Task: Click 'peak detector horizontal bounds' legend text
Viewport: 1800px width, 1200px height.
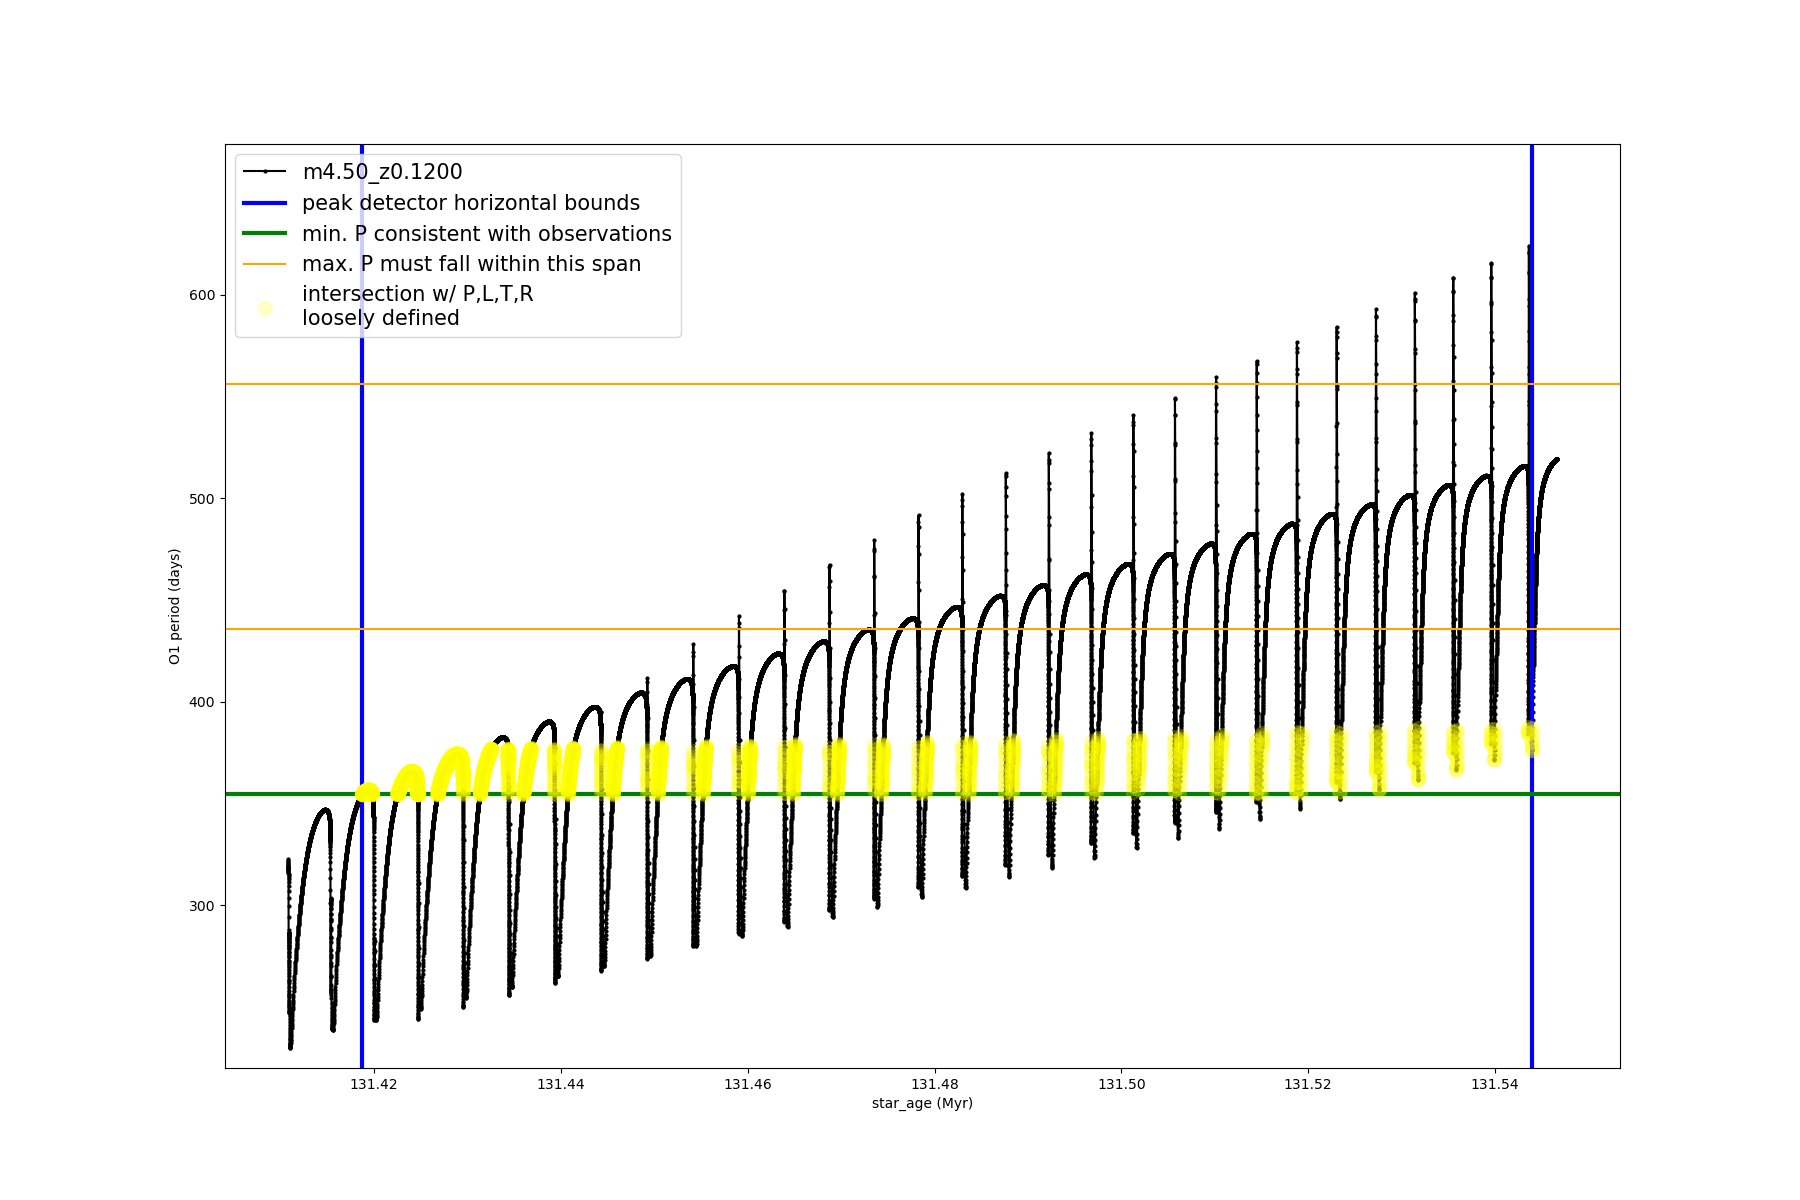Action: [x=471, y=203]
